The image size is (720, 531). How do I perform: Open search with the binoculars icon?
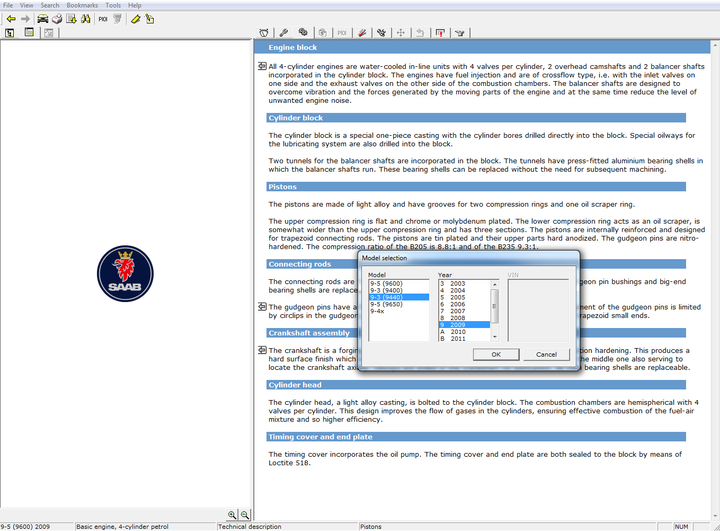click(x=85, y=19)
